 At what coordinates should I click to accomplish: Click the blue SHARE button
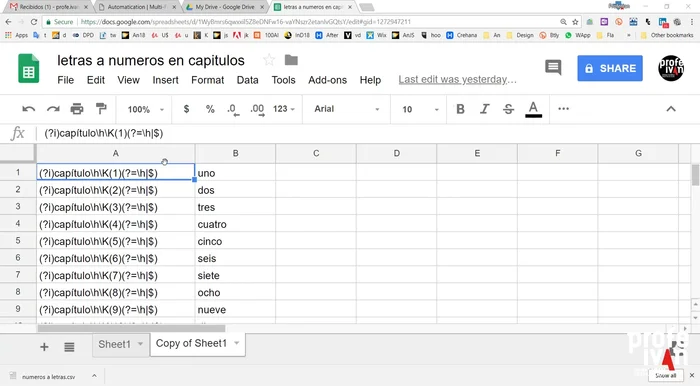[610, 68]
